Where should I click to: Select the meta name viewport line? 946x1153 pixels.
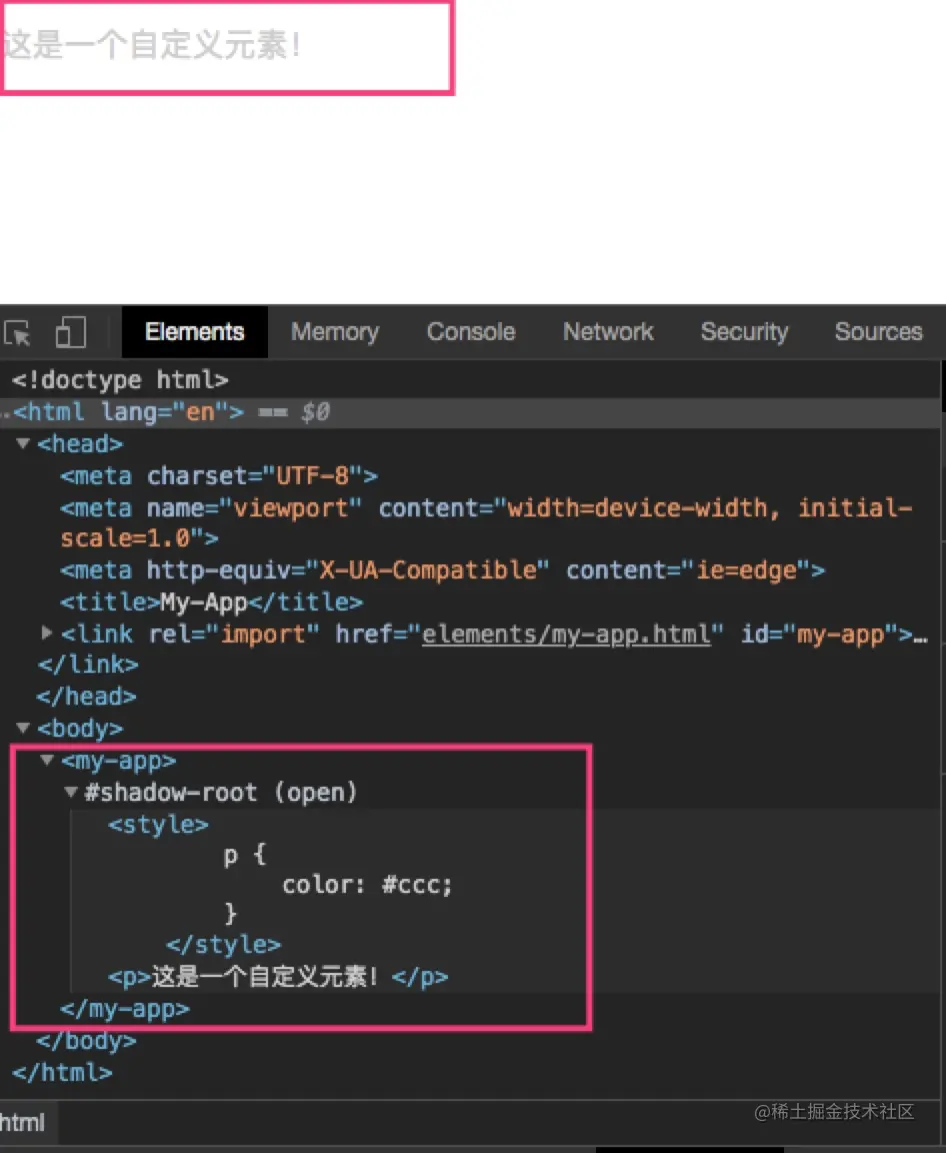[486, 523]
